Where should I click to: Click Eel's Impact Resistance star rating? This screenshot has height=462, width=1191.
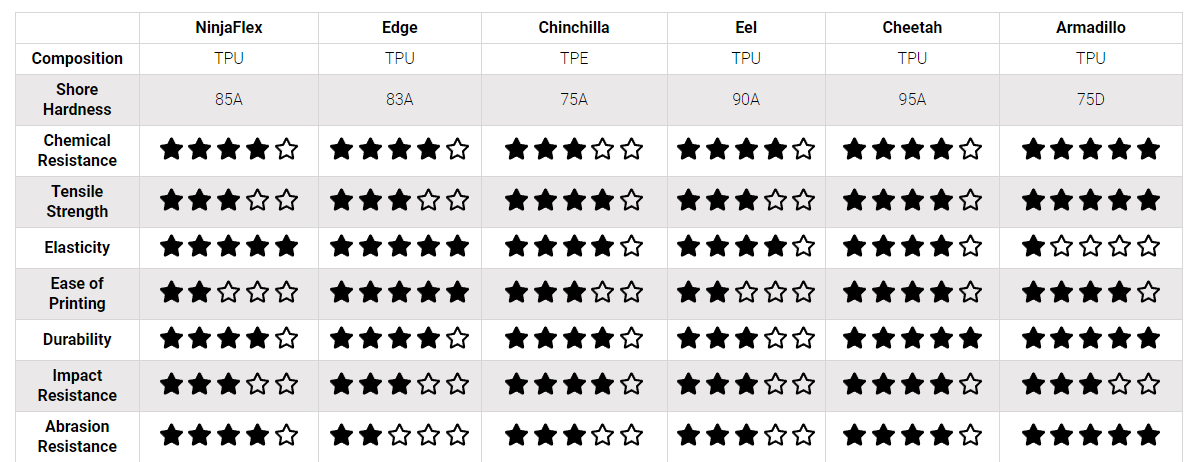(x=745, y=384)
